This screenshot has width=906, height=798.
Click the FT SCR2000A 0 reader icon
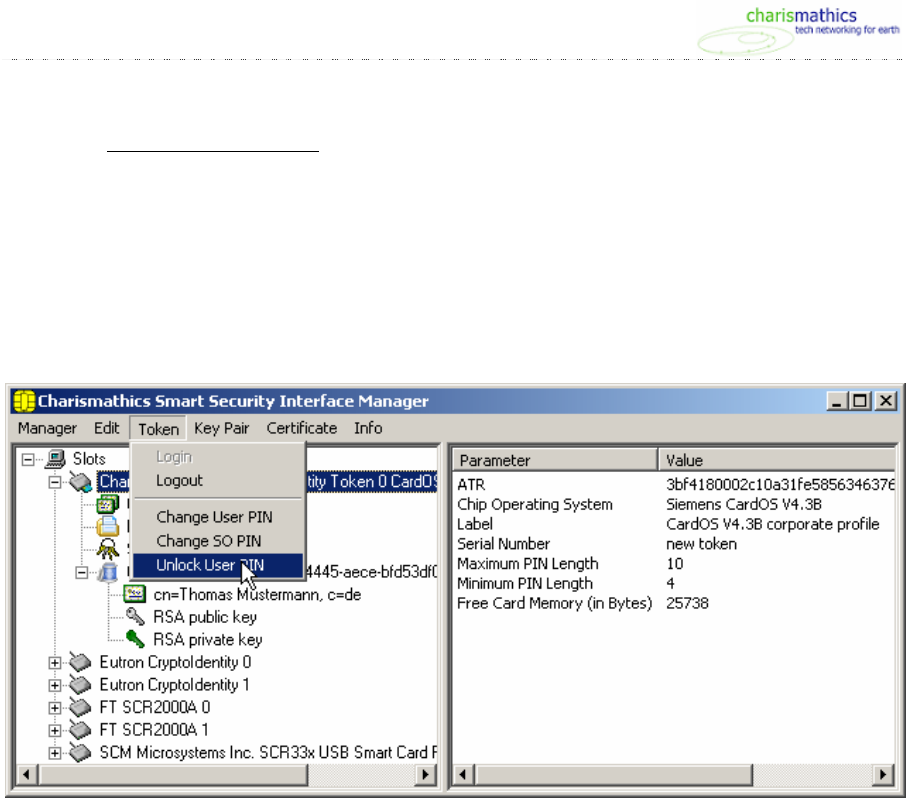click(80, 707)
